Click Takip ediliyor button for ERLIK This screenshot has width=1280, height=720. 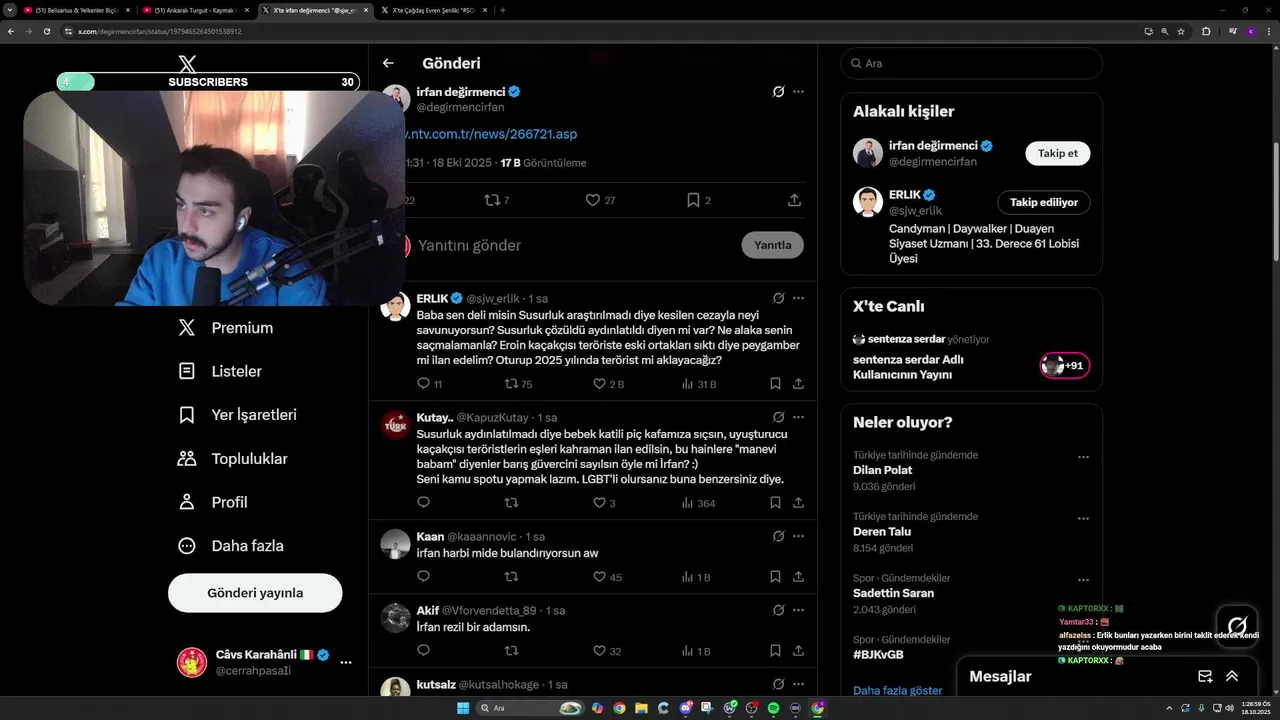pos(1043,202)
